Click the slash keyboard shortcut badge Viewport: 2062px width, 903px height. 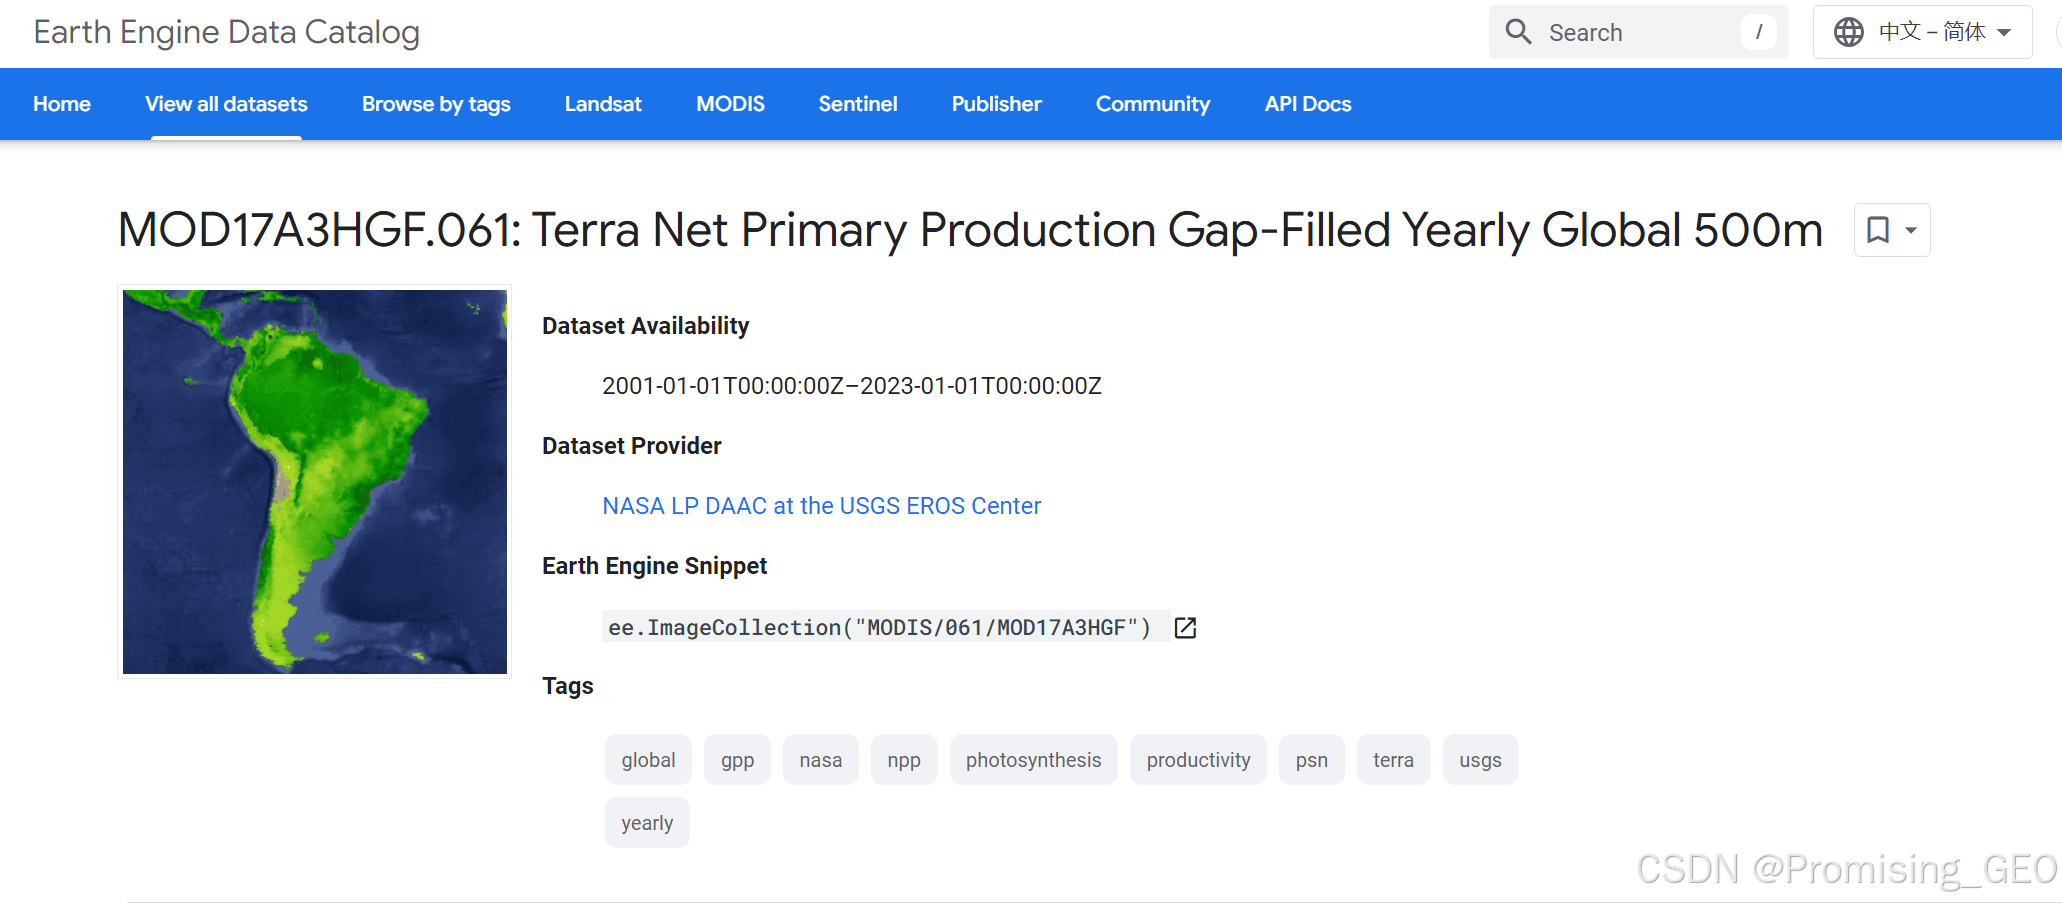click(1759, 32)
